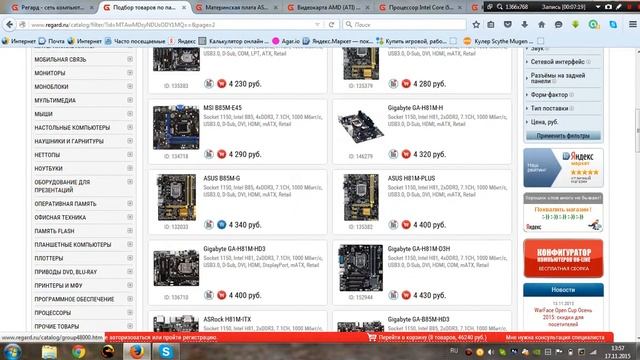Expand МОНИТОРЫ category

130,73
